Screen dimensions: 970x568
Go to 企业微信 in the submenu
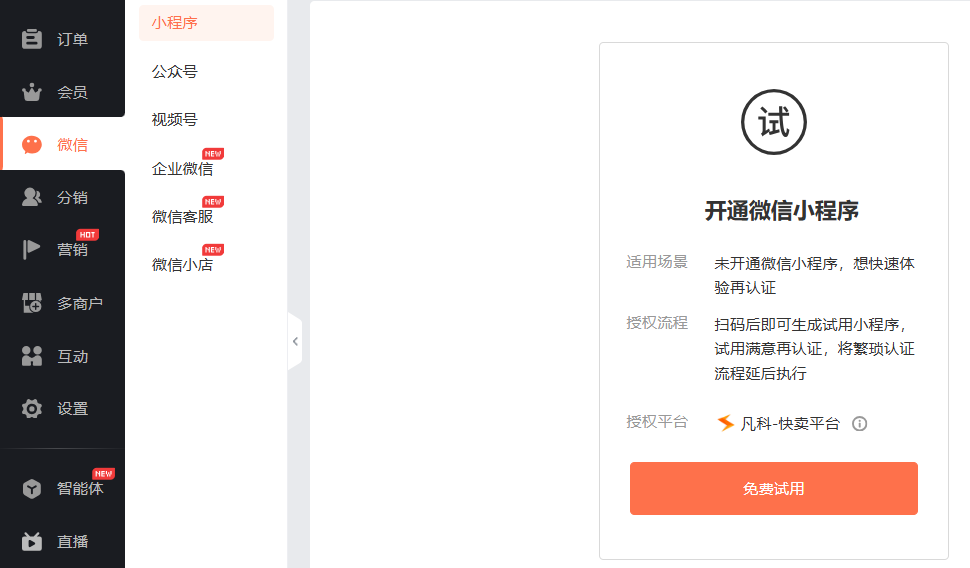(x=182, y=169)
